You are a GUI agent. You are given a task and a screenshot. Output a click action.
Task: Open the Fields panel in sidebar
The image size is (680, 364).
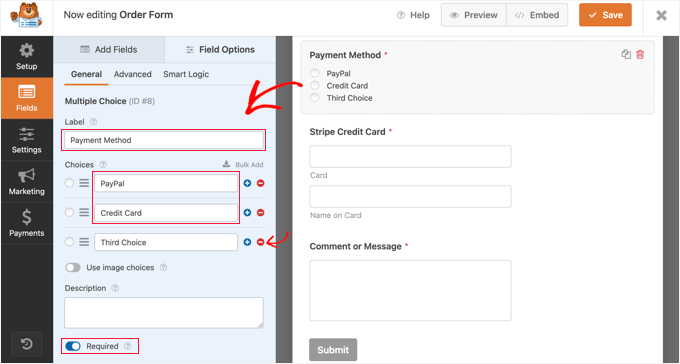click(26, 98)
